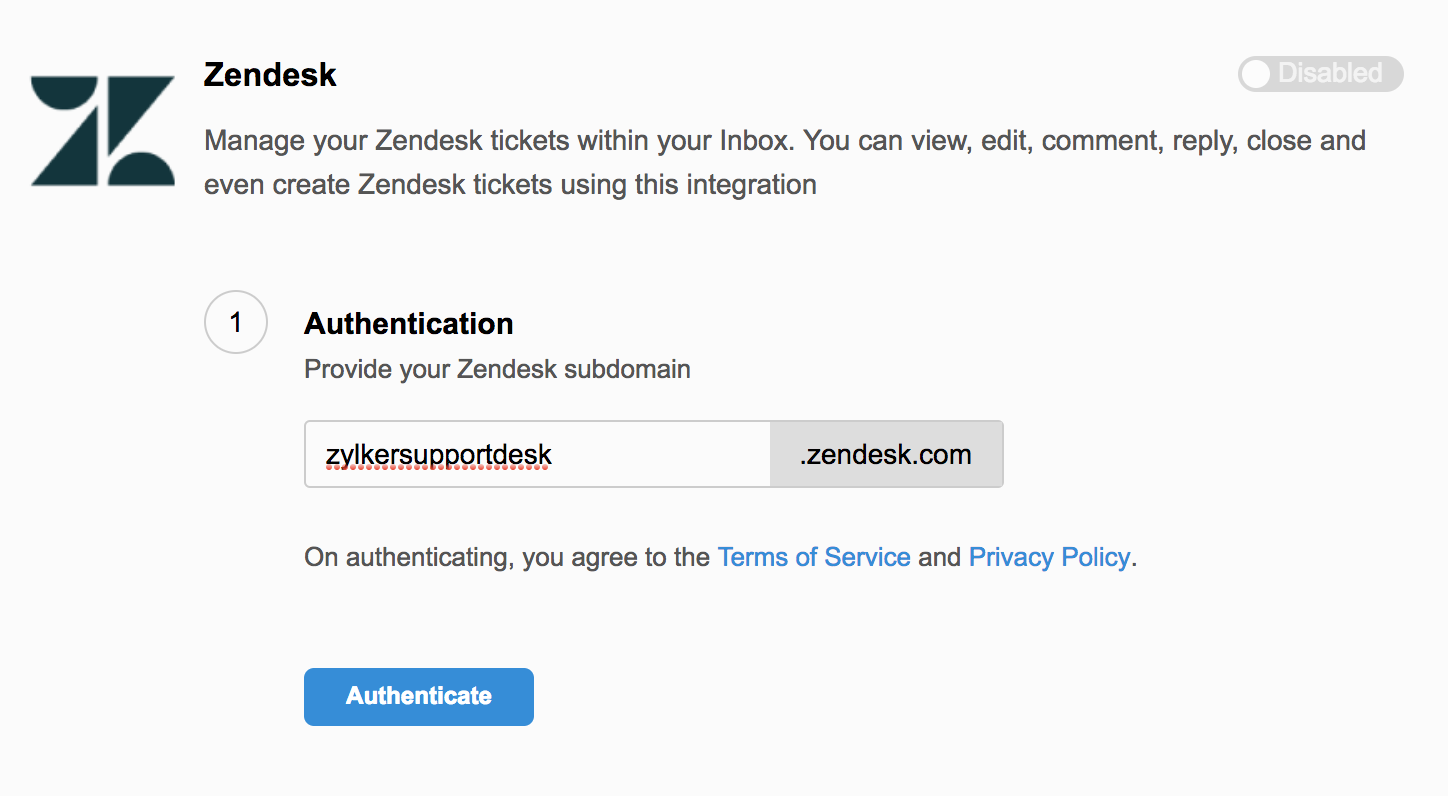Click the word 'and' between the two links
The height and width of the screenshot is (796, 1448).
[940, 557]
